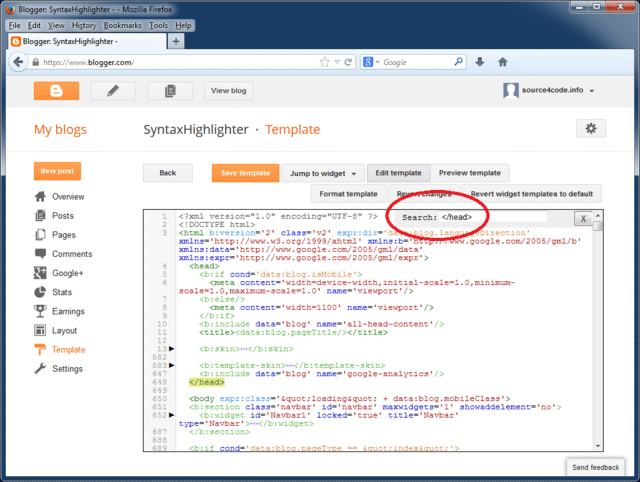Screen dimensions: 640x482
Task: Open the Edit menu
Action: tap(34, 25)
